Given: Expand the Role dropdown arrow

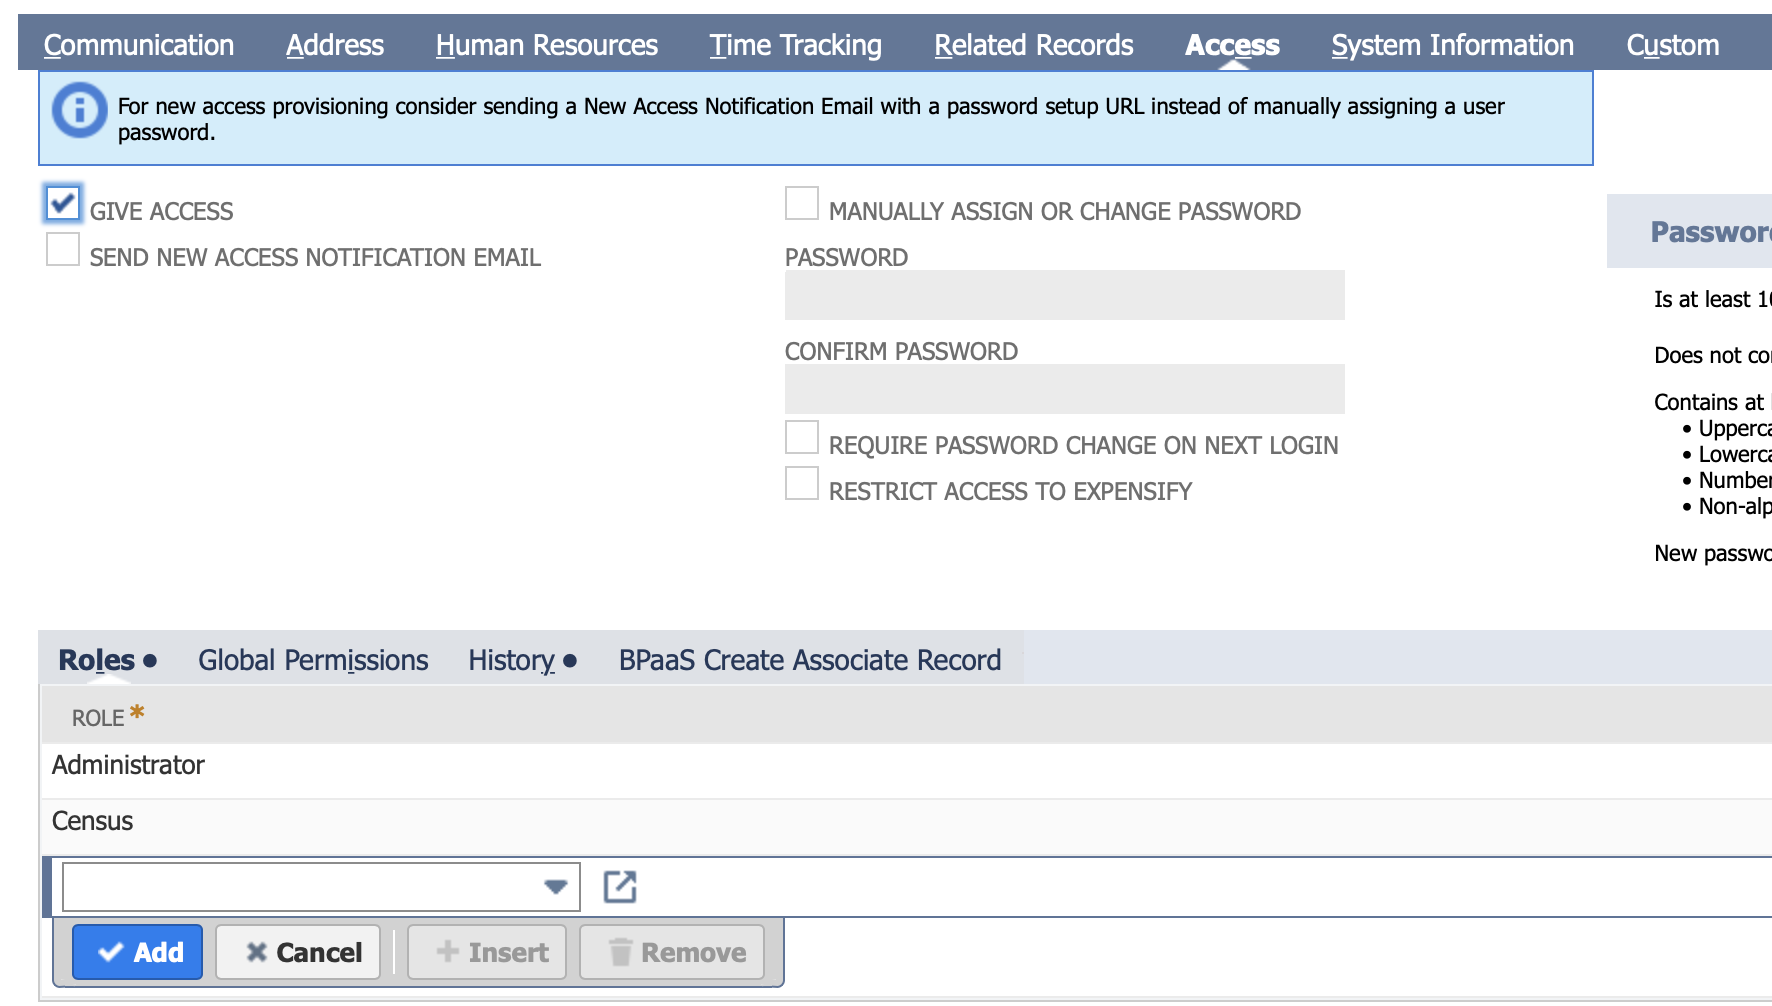Looking at the screenshot, I should click(x=555, y=887).
